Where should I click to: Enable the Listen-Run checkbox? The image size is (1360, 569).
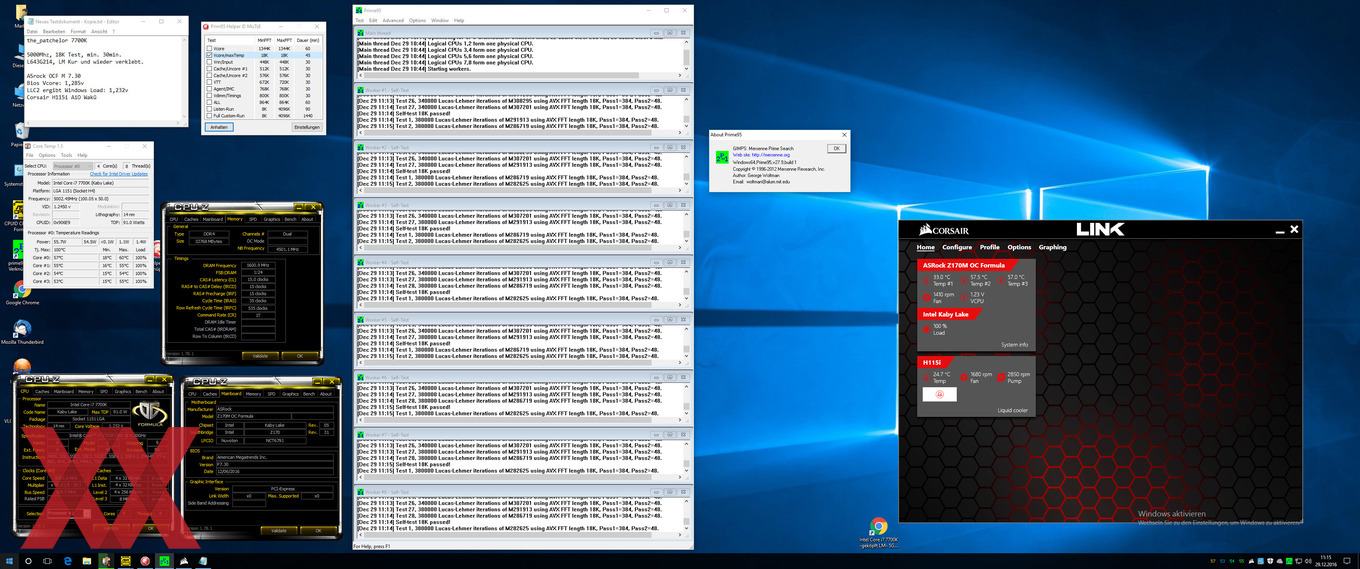[209, 109]
